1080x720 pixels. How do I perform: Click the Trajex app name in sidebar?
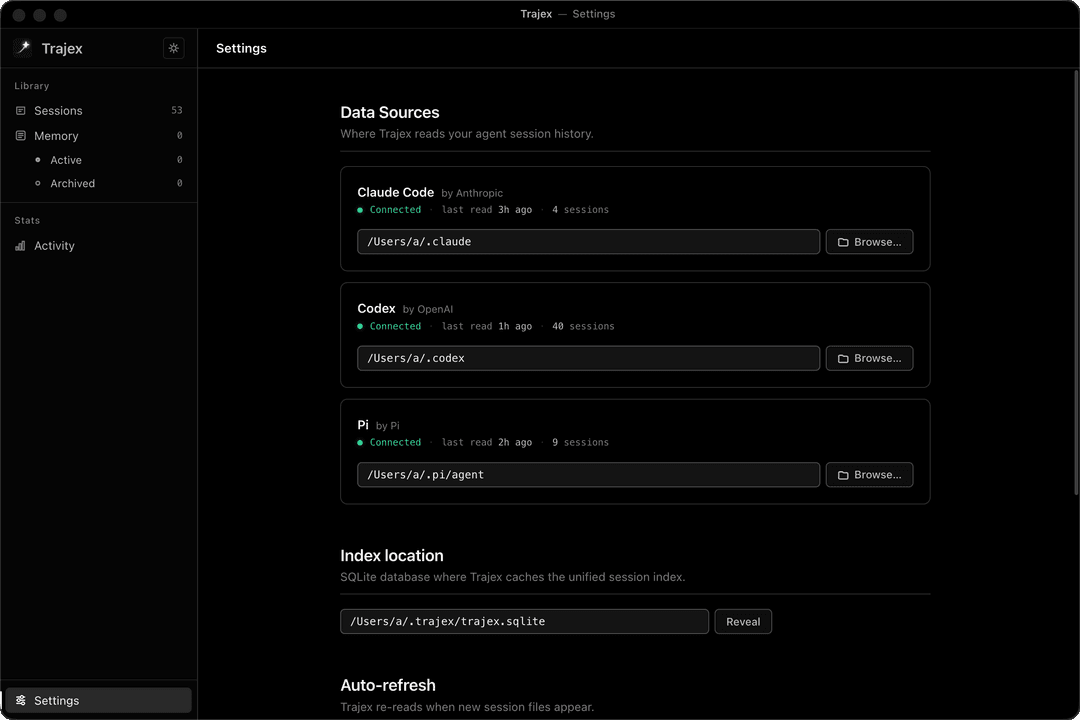(62, 48)
